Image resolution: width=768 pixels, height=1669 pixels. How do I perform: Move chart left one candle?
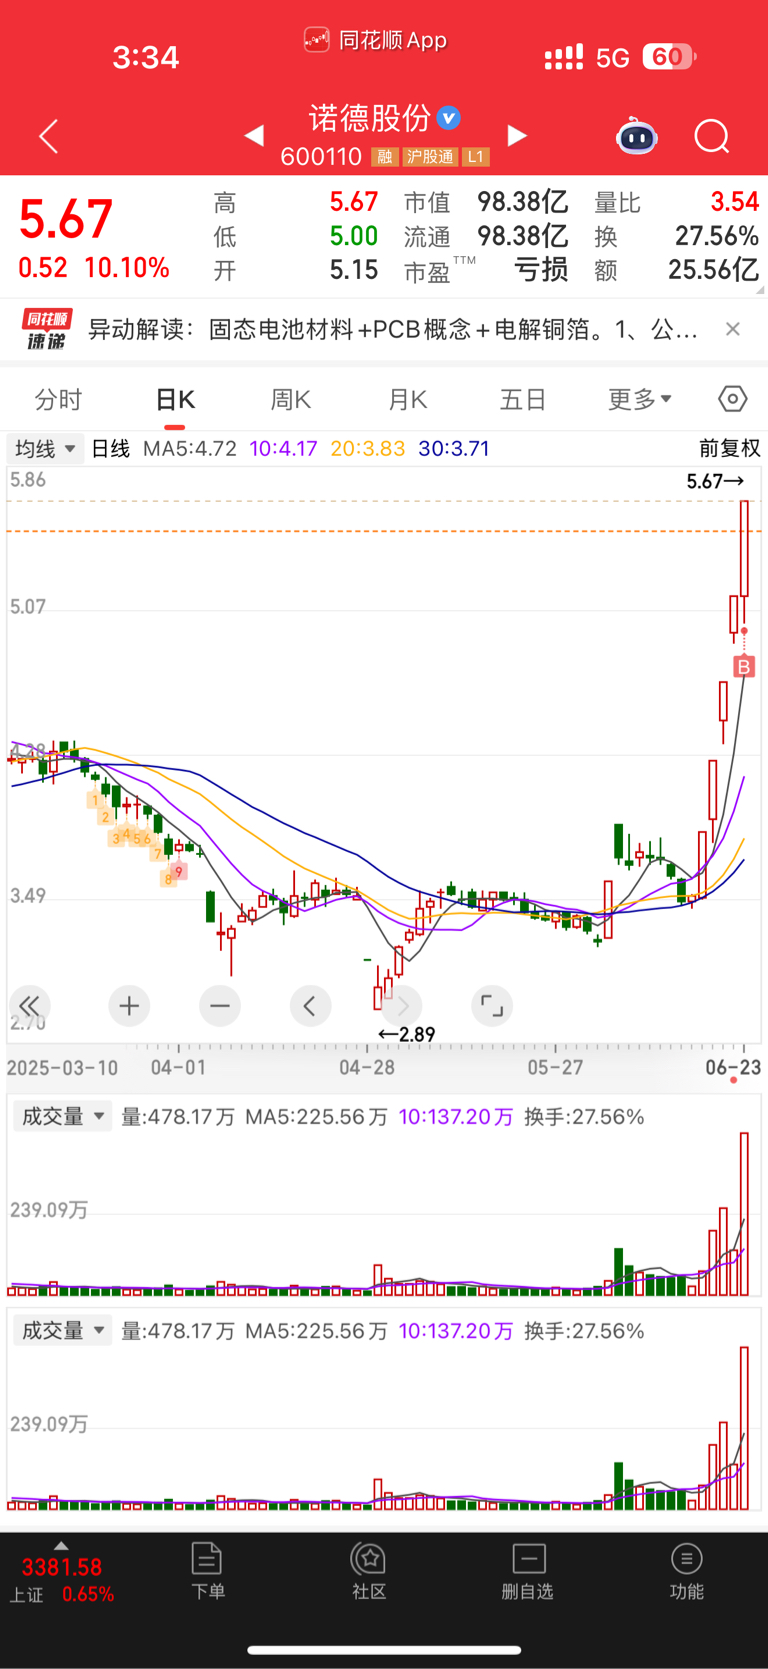point(310,1006)
